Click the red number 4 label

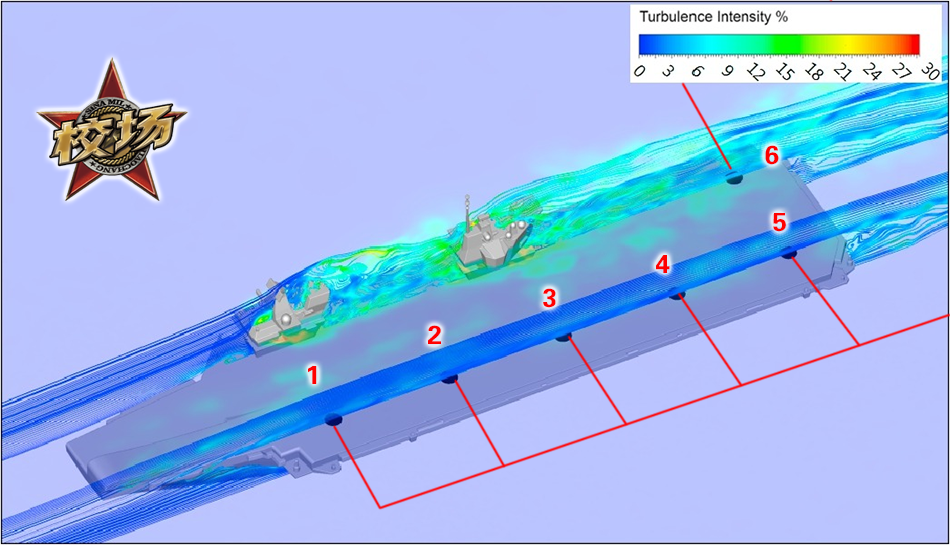pos(662,264)
